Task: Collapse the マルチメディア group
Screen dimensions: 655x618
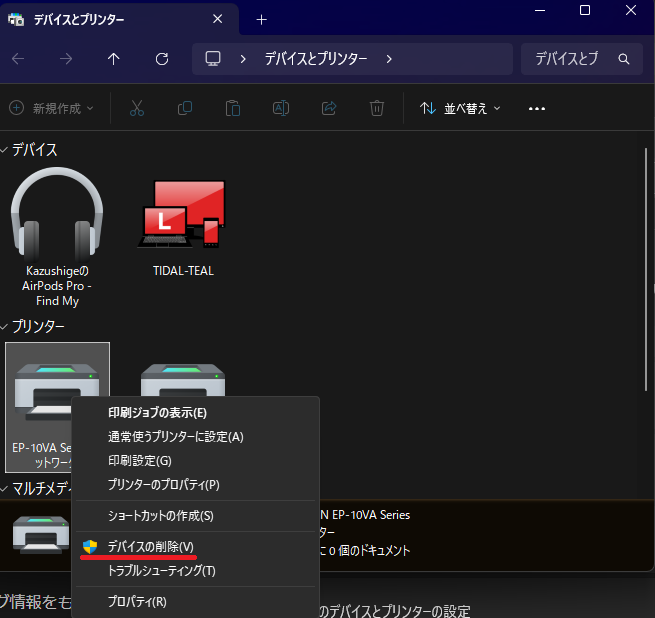Action: point(4,489)
